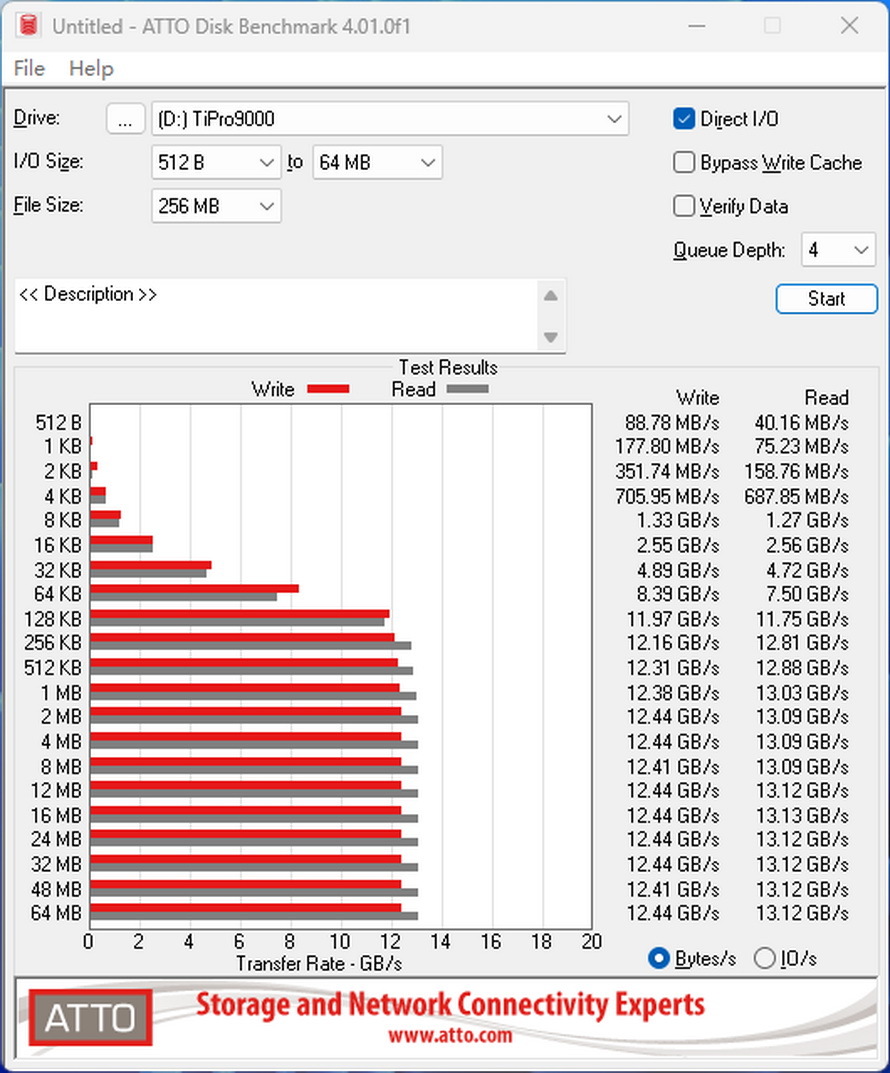Click the 32 KB write value 4.89 GB/s
This screenshot has height=1073, width=890.
[678, 570]
